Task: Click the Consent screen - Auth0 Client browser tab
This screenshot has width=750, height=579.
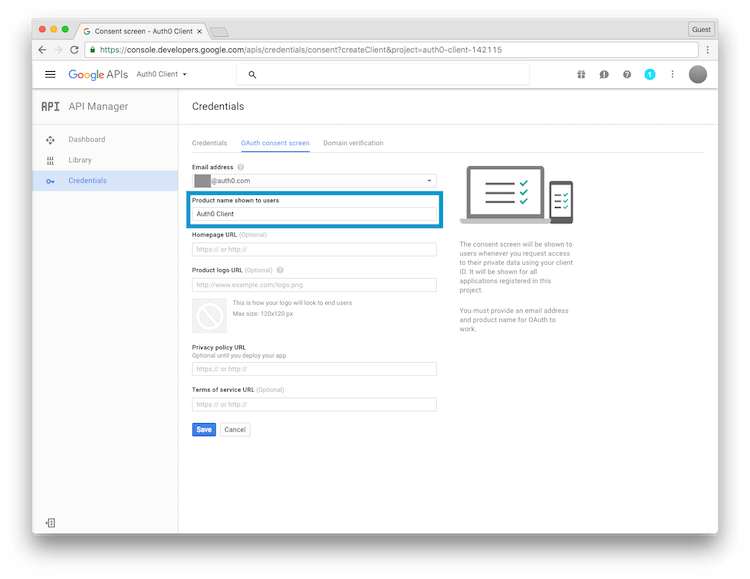Action: tap(143, 31)
